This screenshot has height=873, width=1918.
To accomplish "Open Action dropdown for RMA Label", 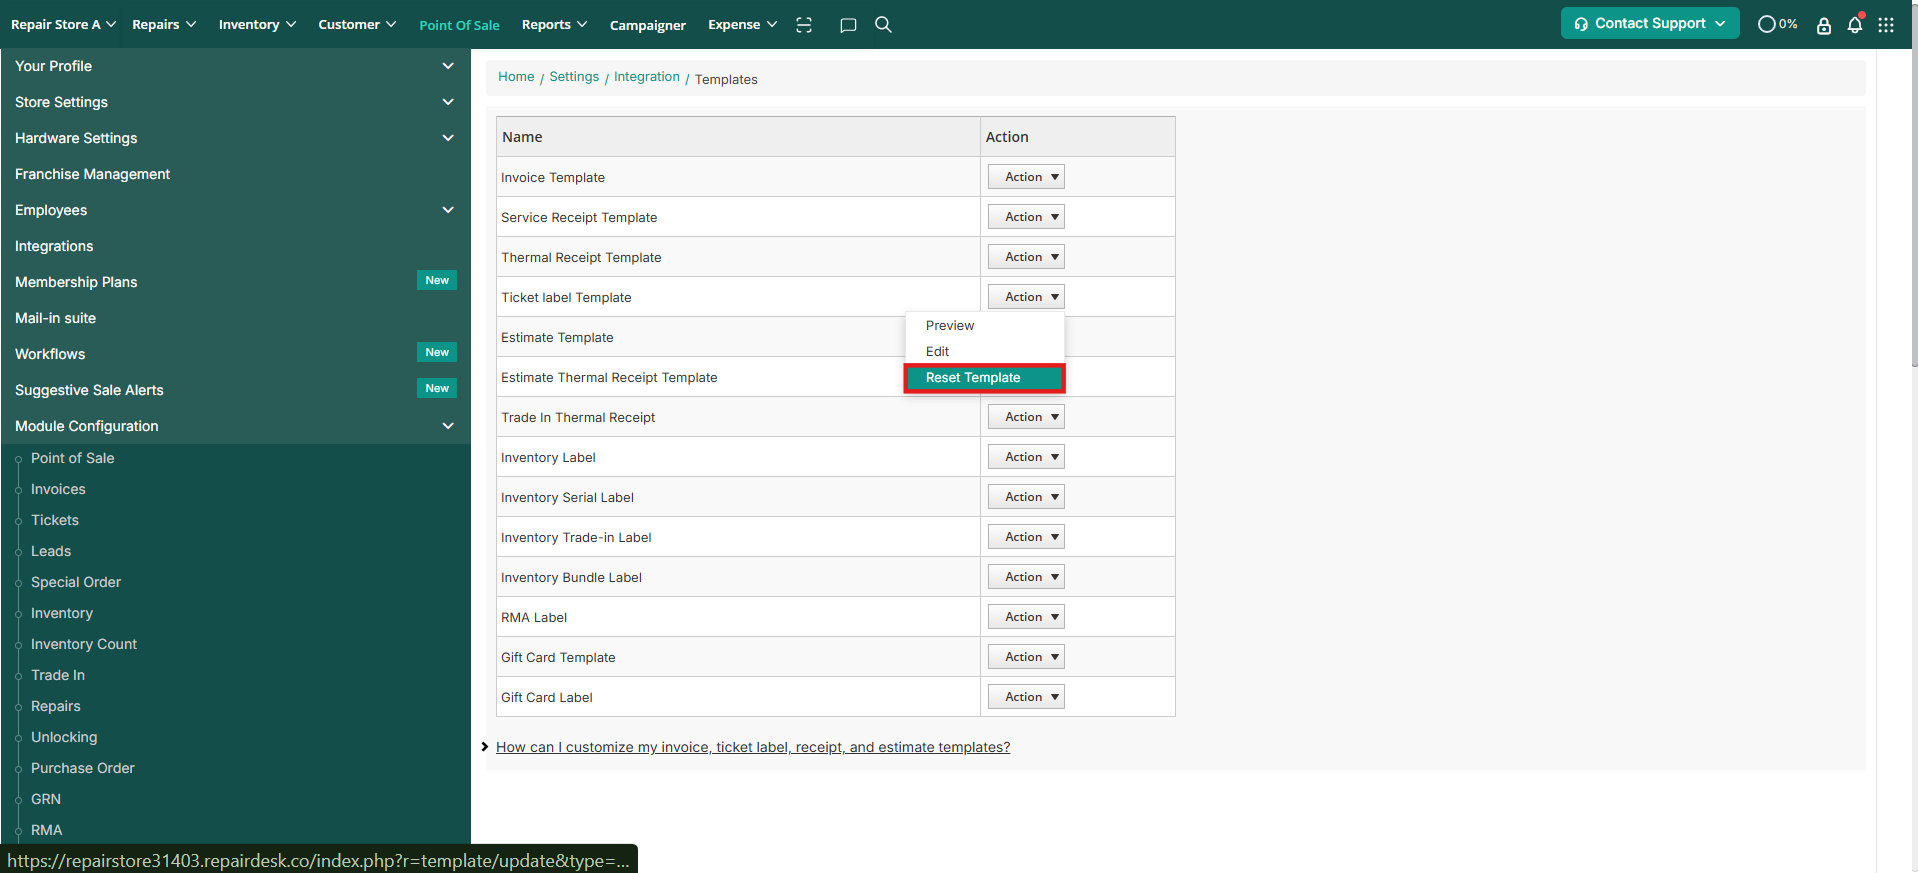I will tap(1026, 617).
